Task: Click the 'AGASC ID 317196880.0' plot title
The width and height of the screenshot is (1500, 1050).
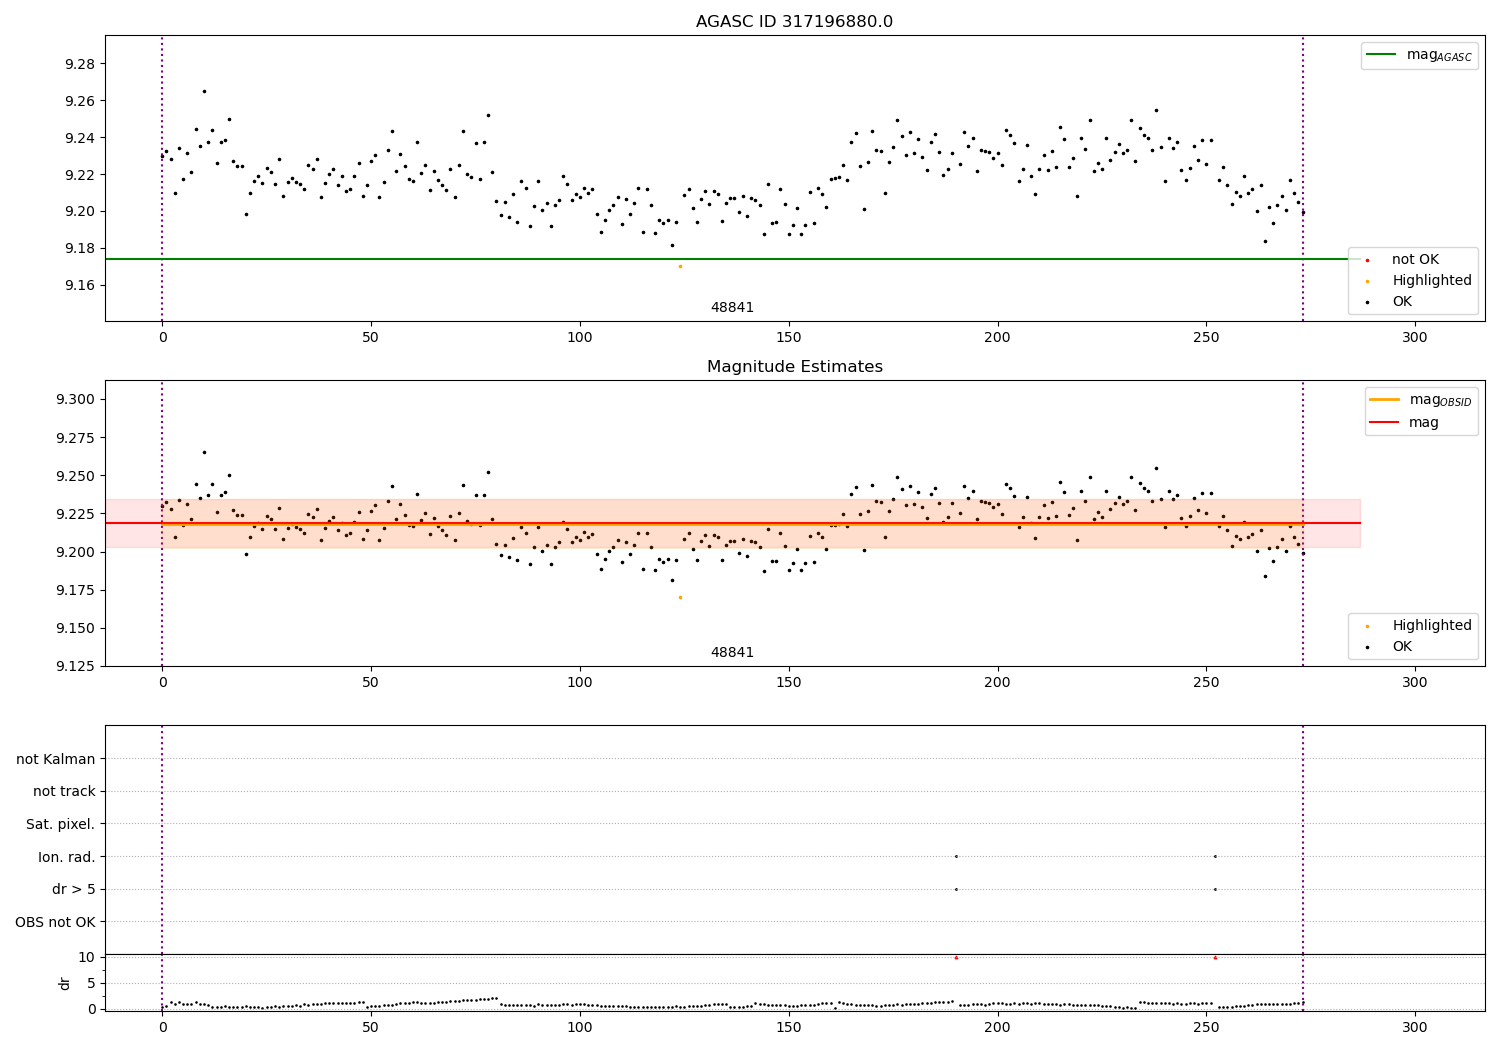Action: click(x=794, y=22)
